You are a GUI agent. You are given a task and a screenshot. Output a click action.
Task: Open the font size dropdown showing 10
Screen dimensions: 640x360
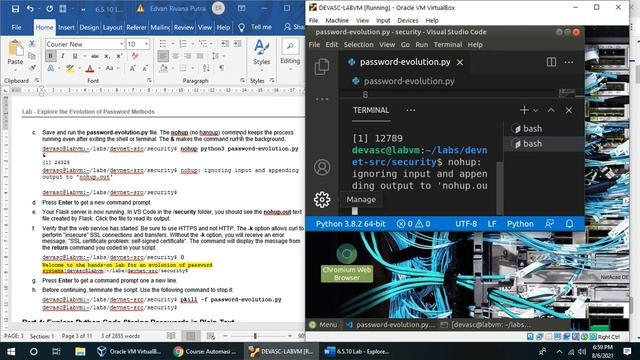click(x=147, y=44)
